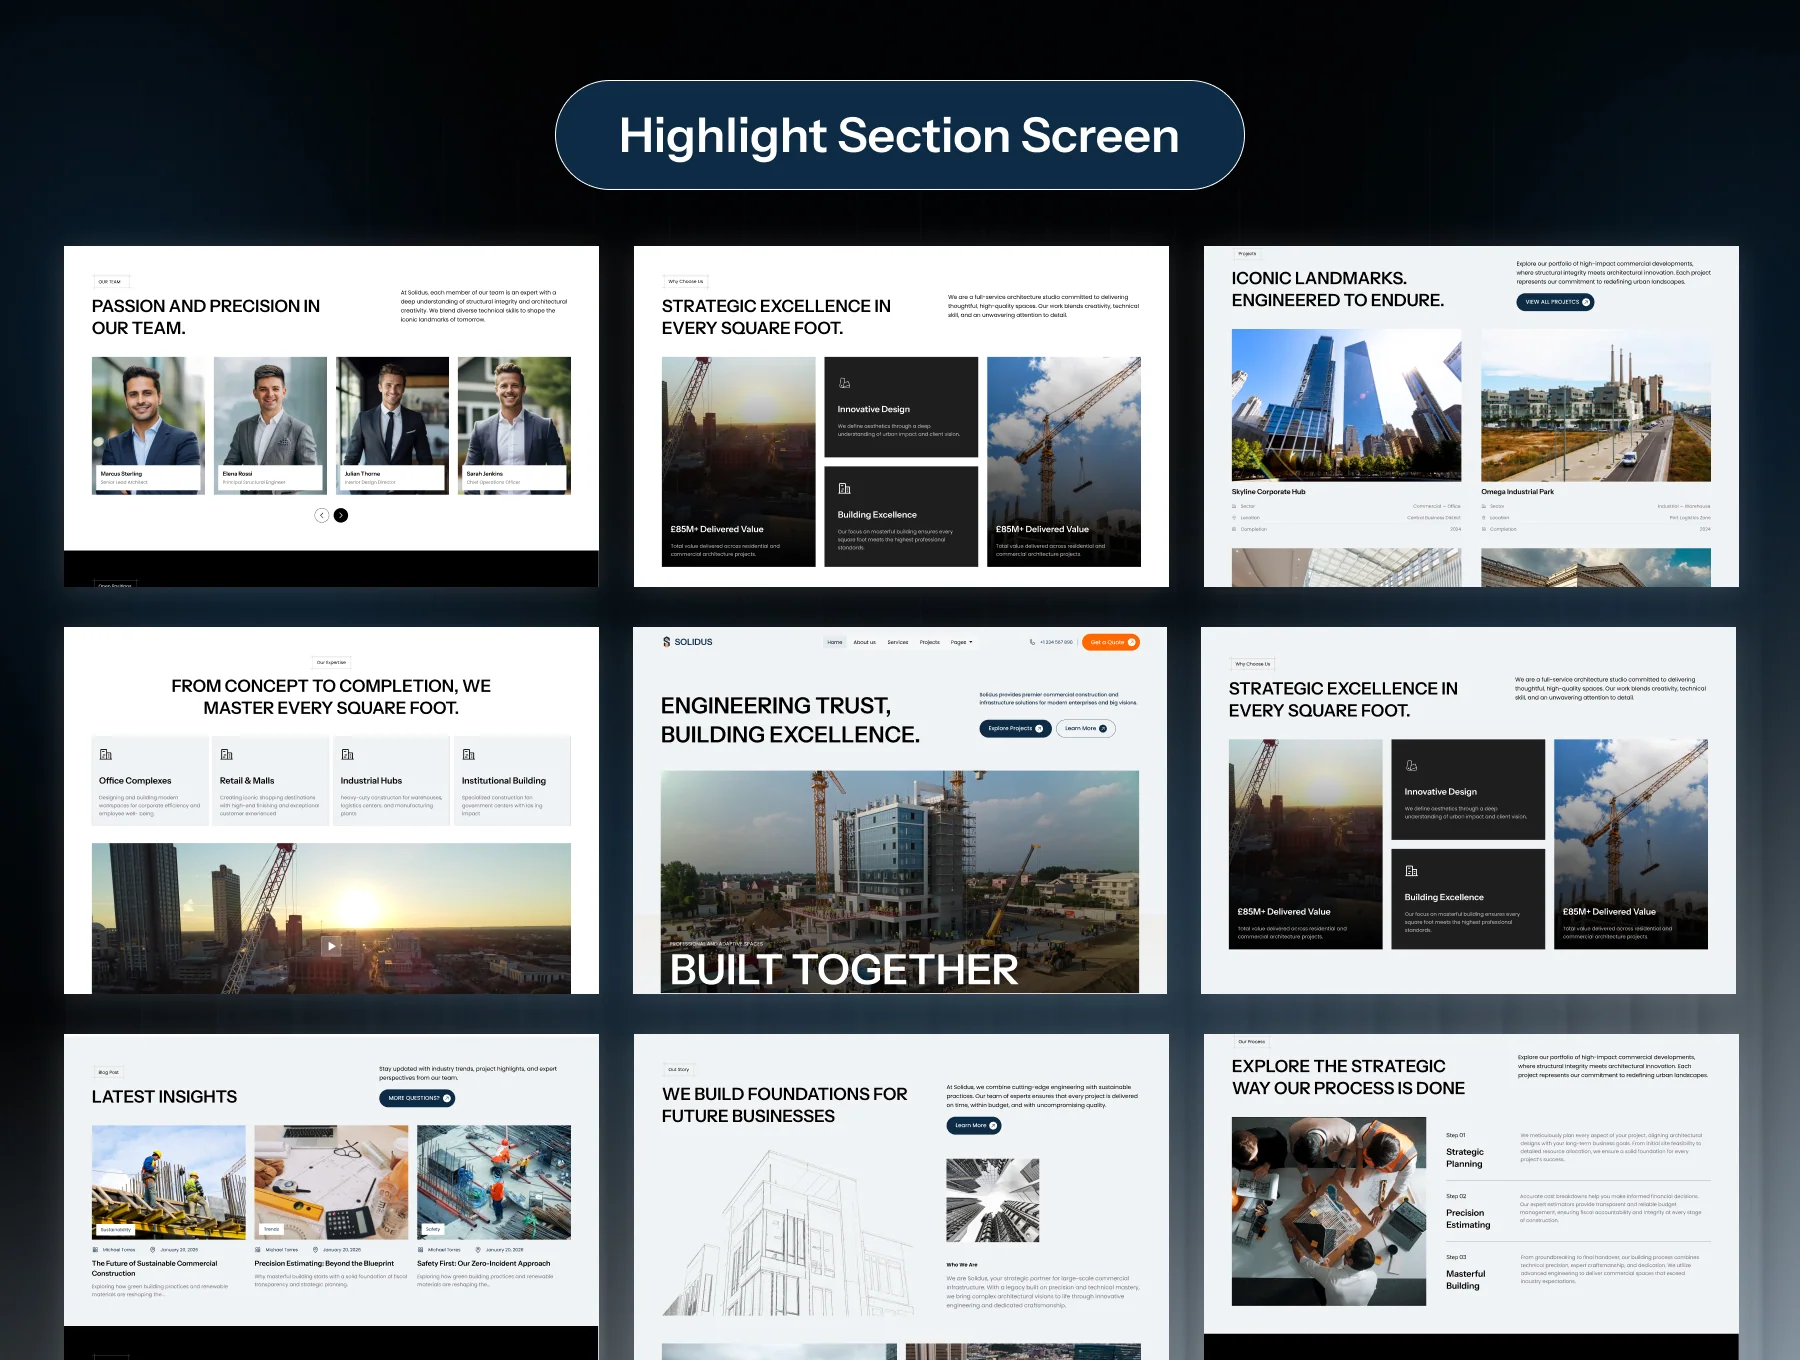Click the Institutional Building icon
The image size is (1800, 1360).
click(469, 754)
